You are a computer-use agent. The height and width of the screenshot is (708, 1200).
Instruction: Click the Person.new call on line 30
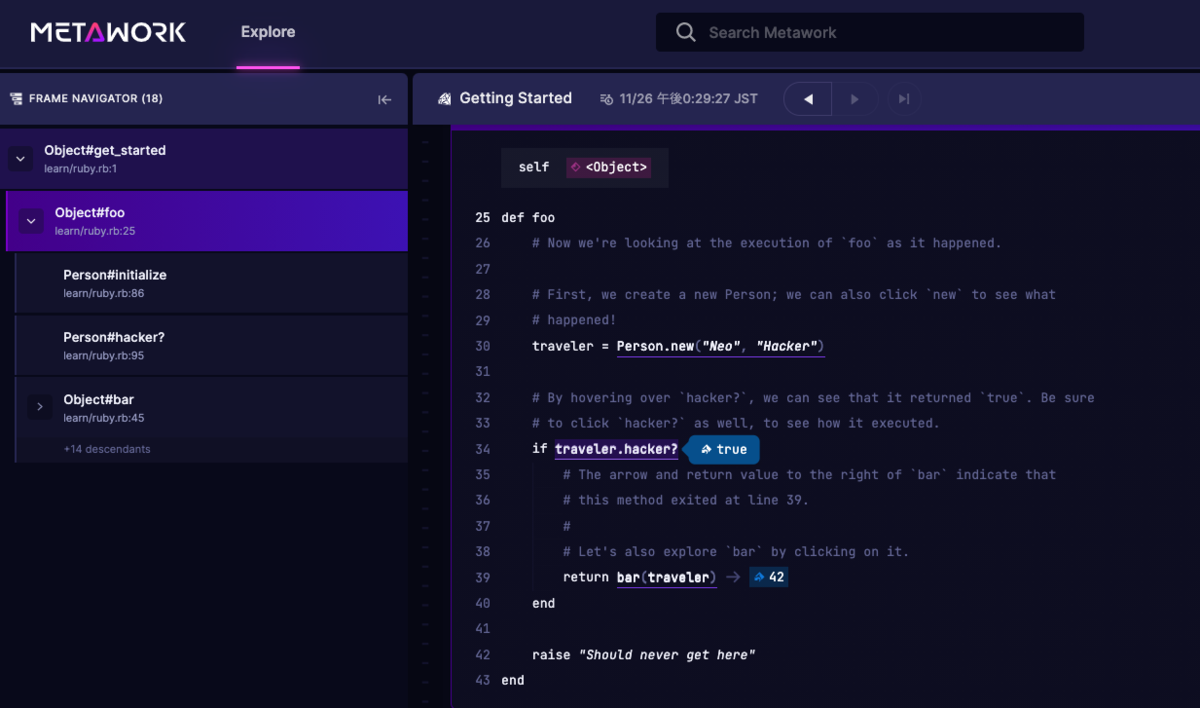coord(720,346)
